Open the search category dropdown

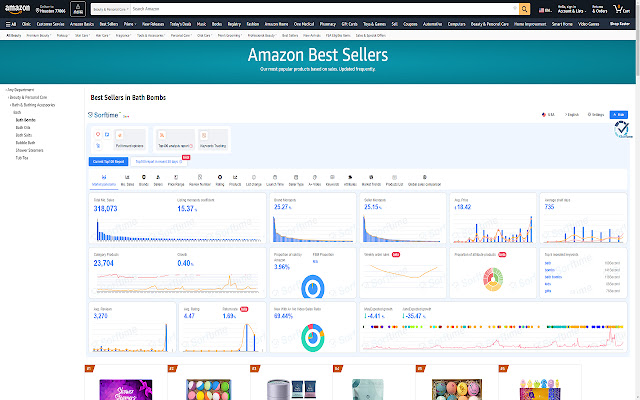click(111, 9)
